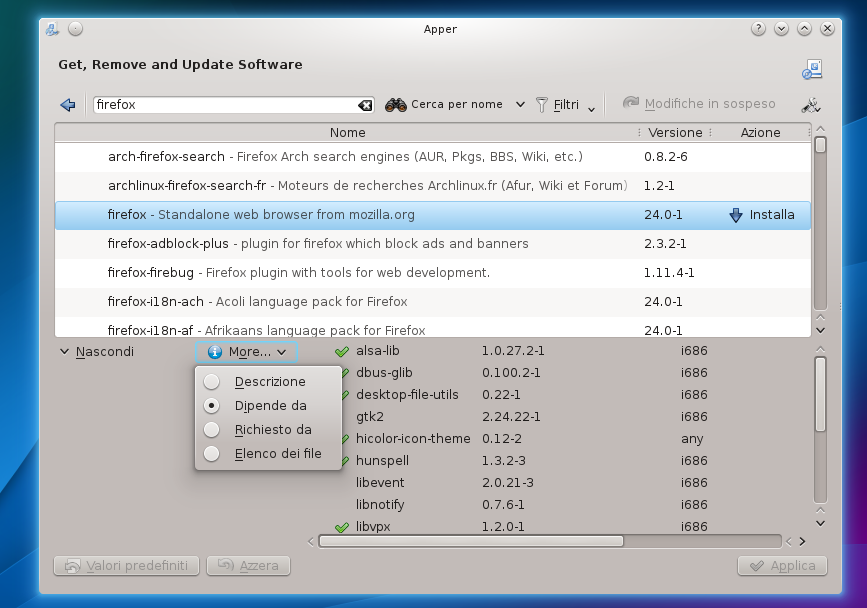Click the gtk2 dependency entry

pyautogui.click(x=370, y=417)
